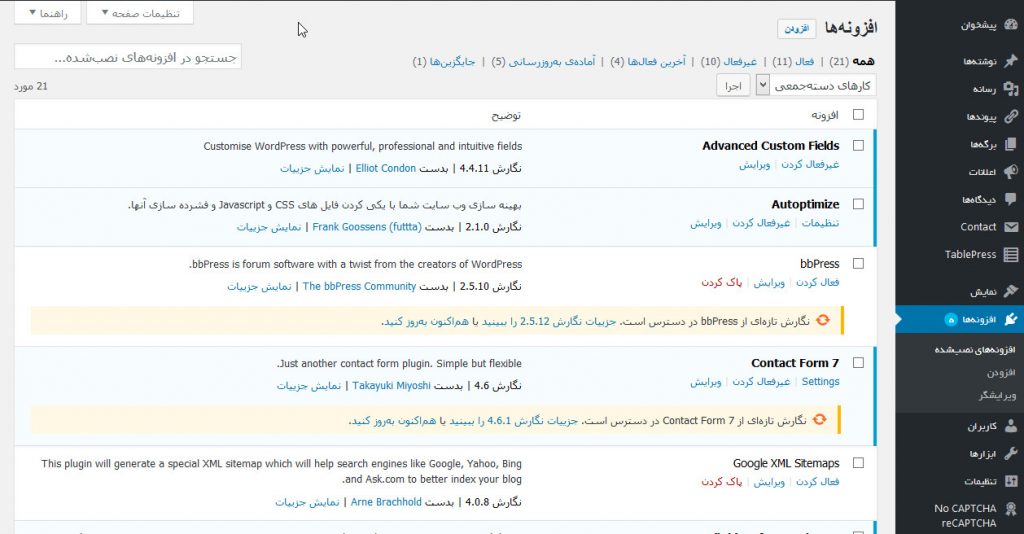Check the Autoptimize plugin checkbox
Image resolution: width=1024 pixels, height=534 pixels.
(858, 204)
